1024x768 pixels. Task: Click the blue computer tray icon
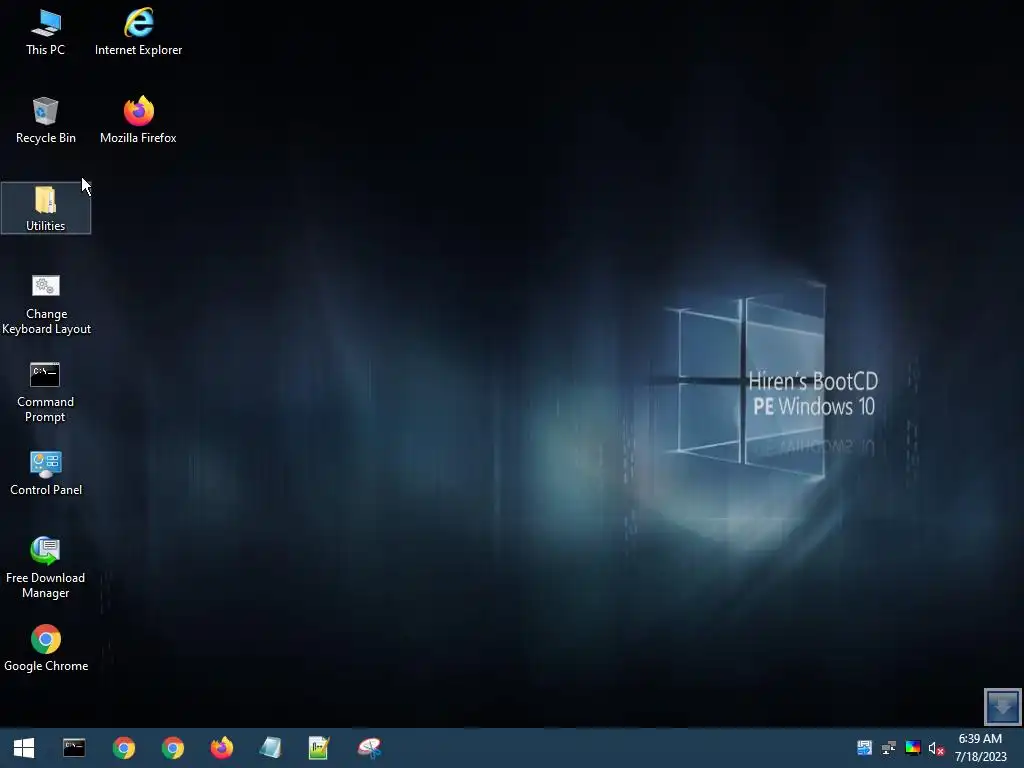(865, 748)
